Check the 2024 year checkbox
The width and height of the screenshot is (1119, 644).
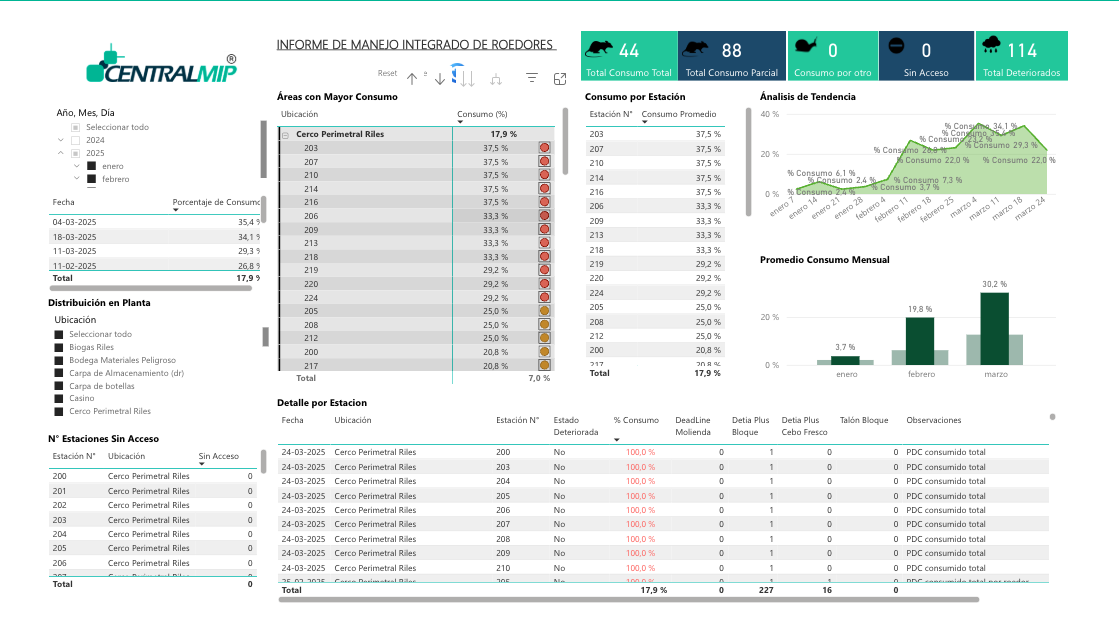(x=75, y=141)
